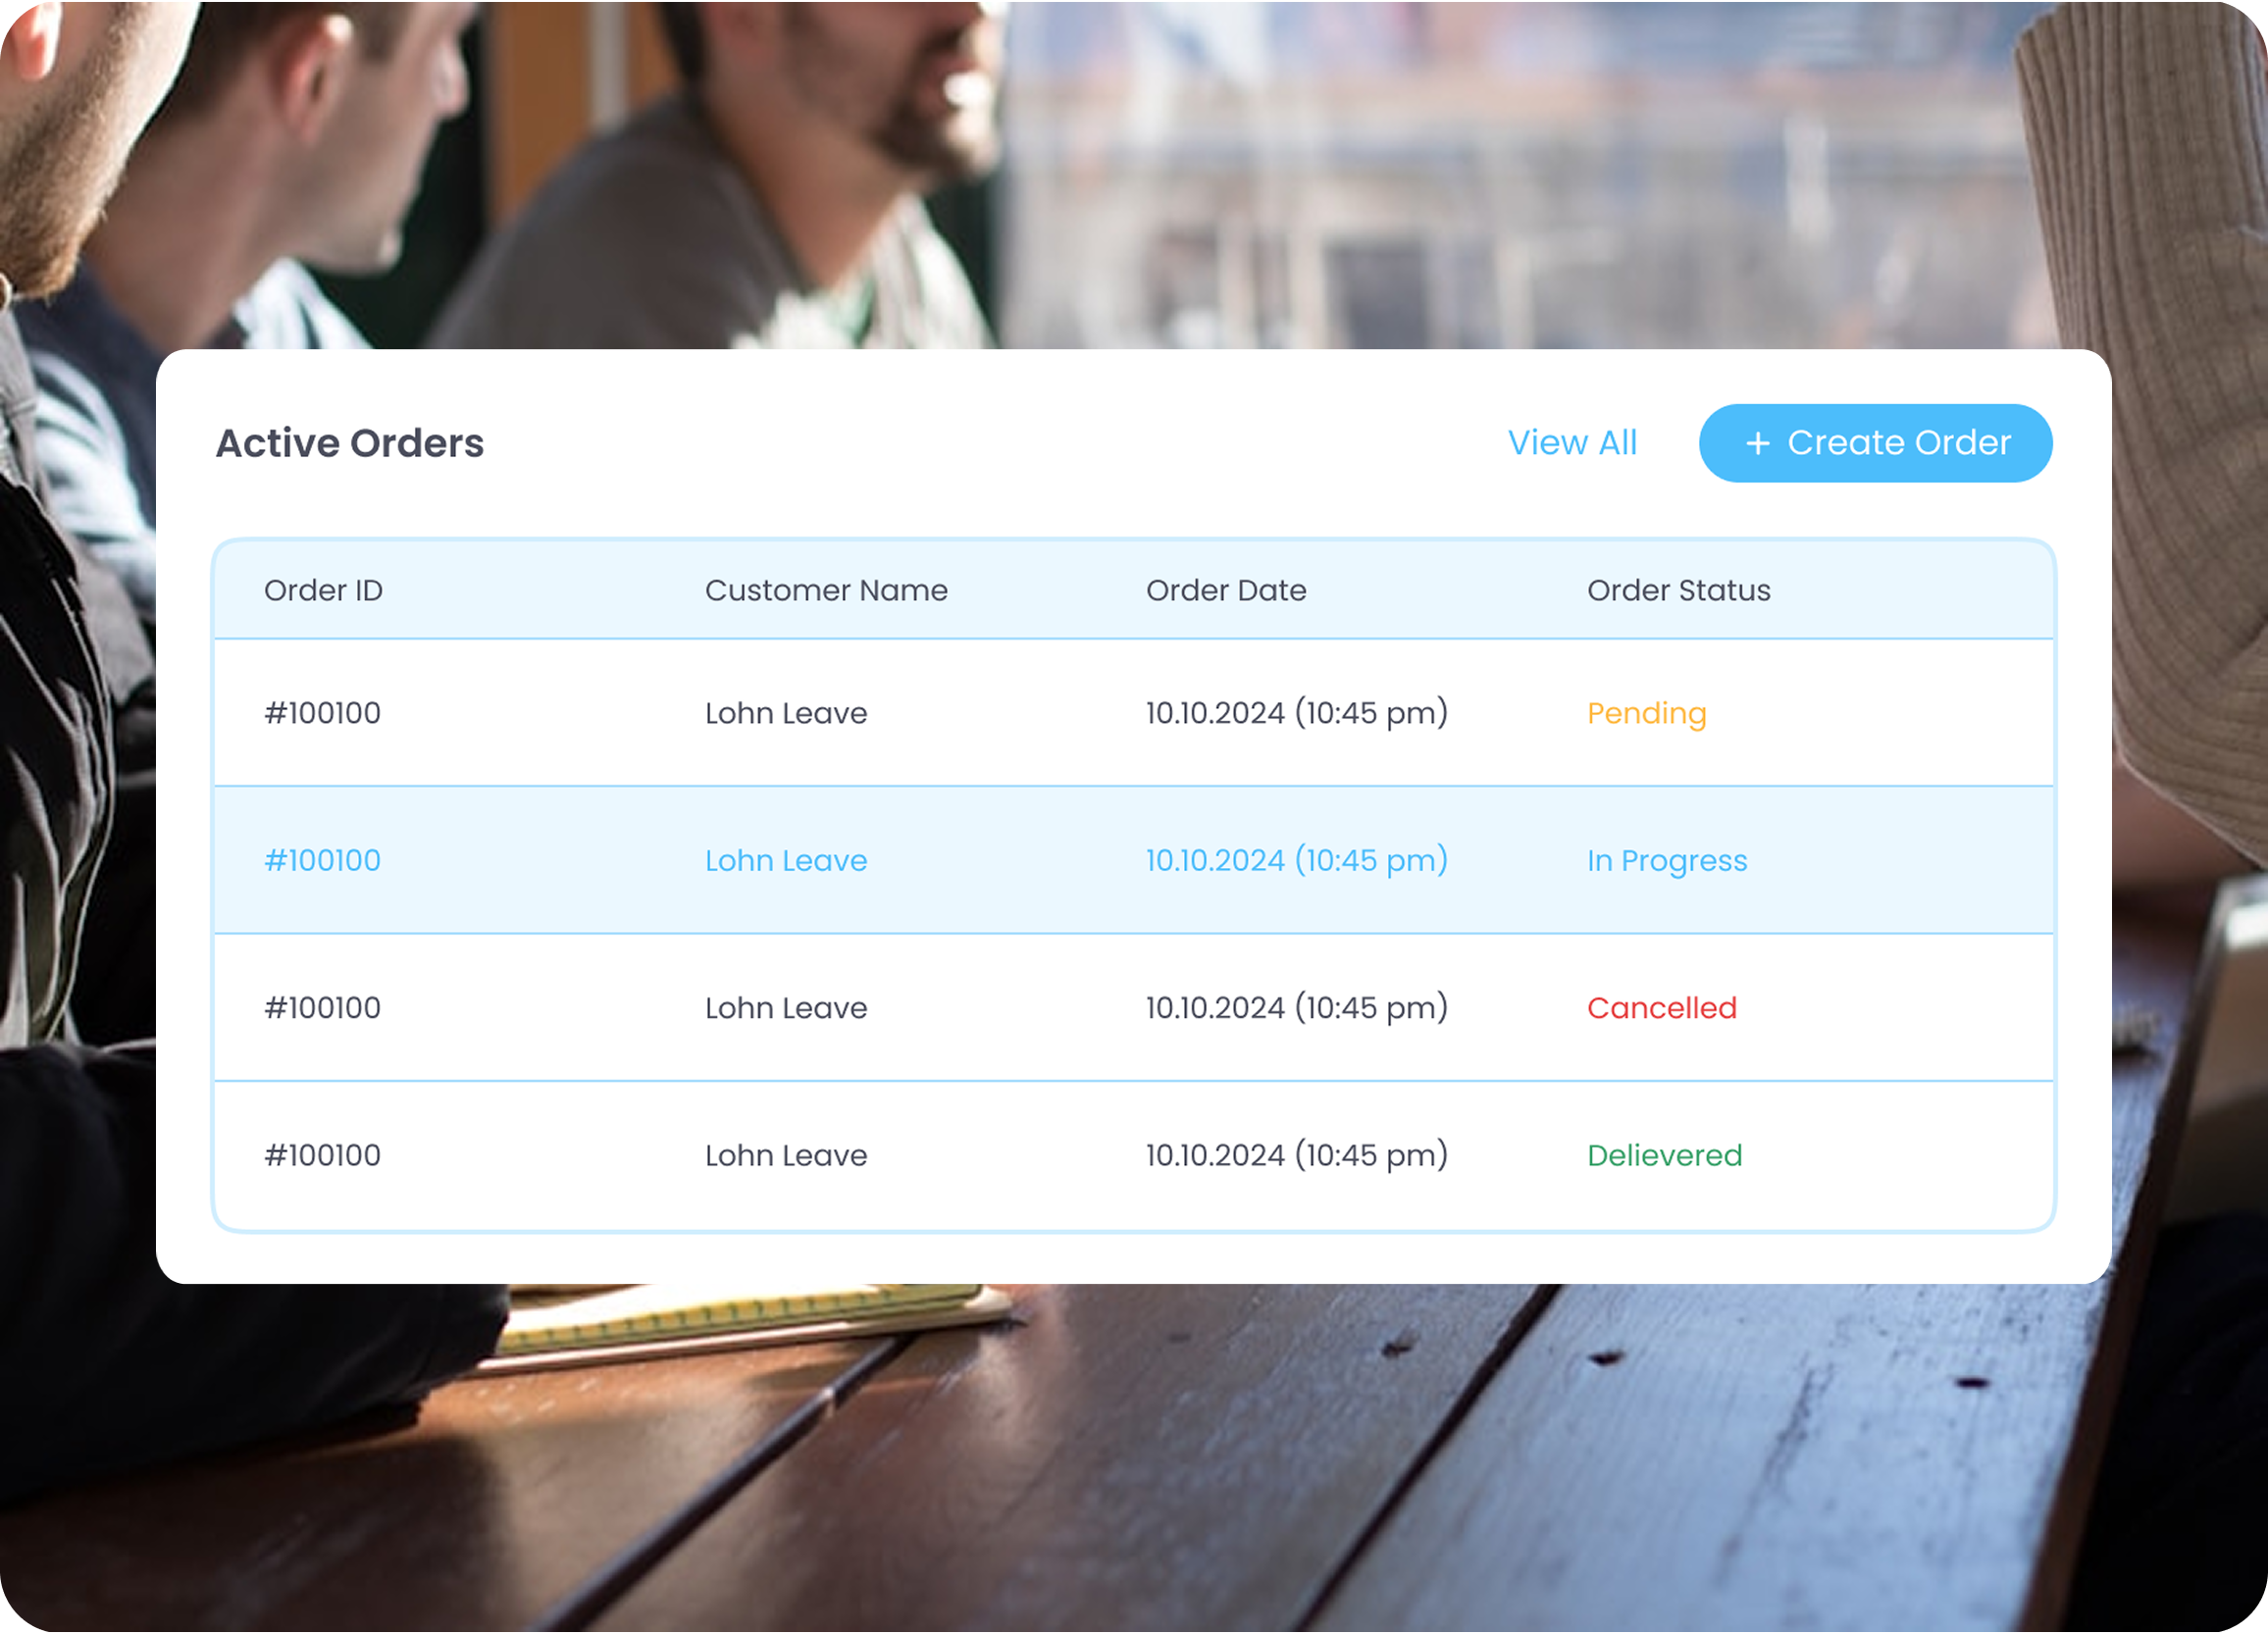Click customer name in the In Progress row
The image size is (2268, 1634).
785,860
